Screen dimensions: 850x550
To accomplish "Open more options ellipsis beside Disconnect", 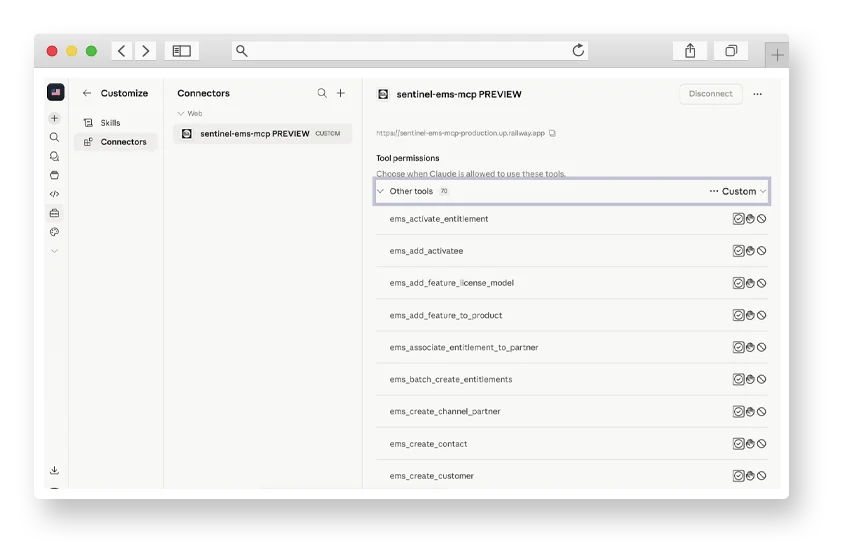I will tap(757, 94).
